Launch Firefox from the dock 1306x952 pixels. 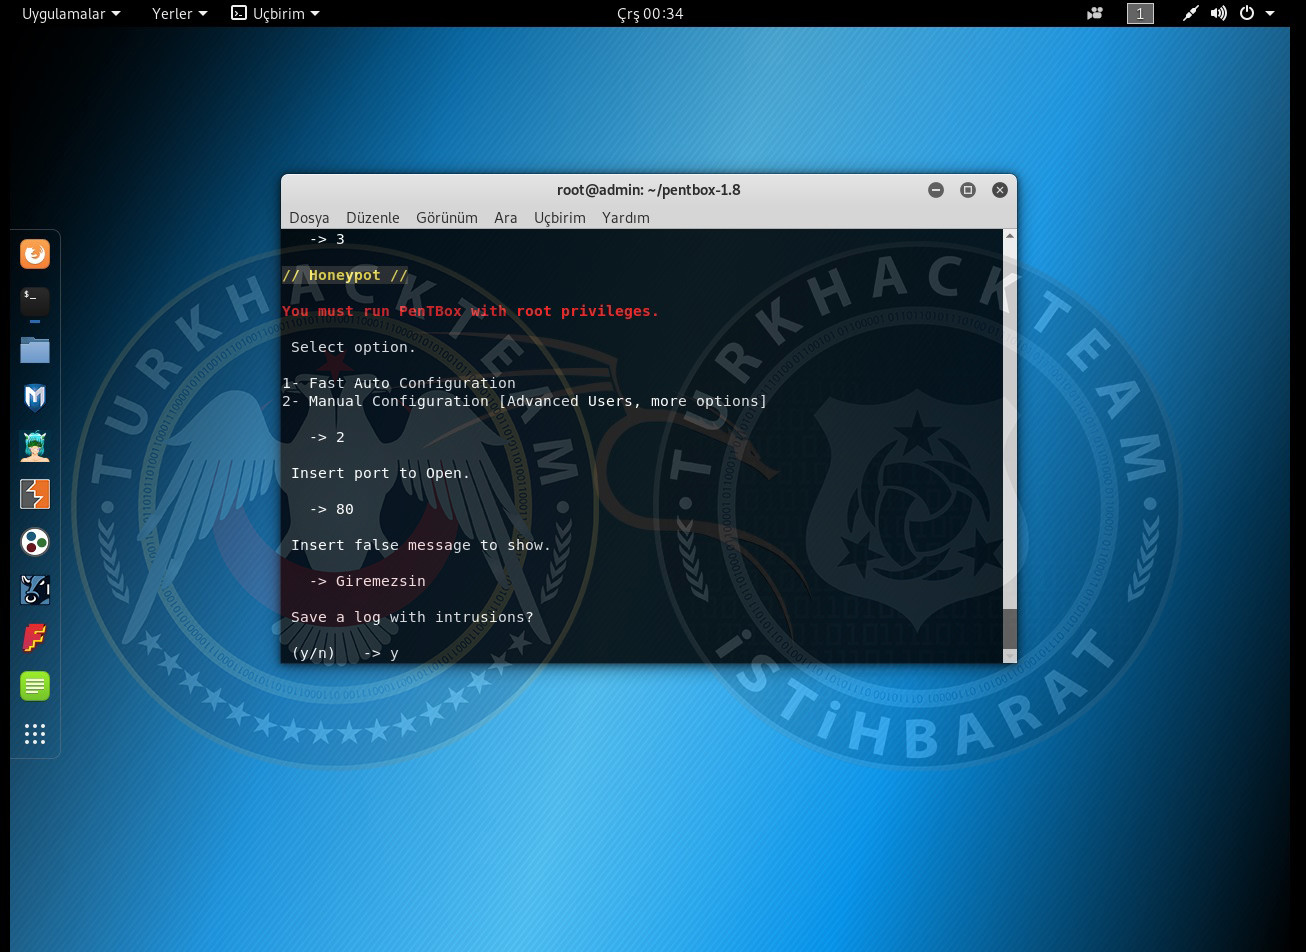[35, 254]
